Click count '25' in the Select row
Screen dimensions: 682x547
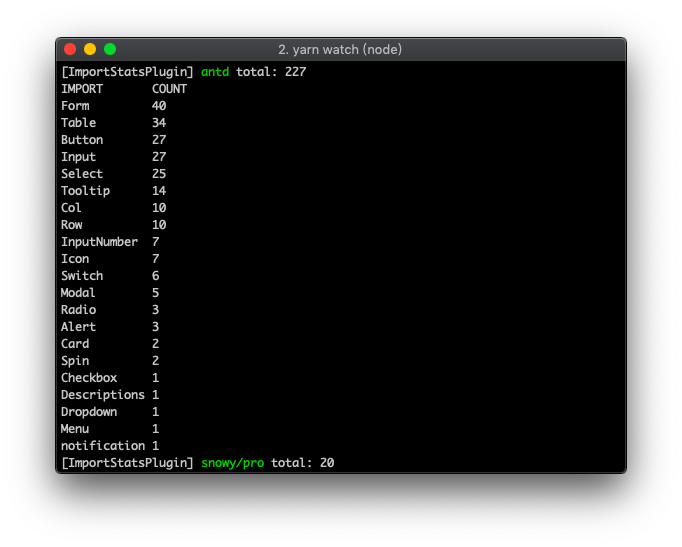(x=159, y=173)
